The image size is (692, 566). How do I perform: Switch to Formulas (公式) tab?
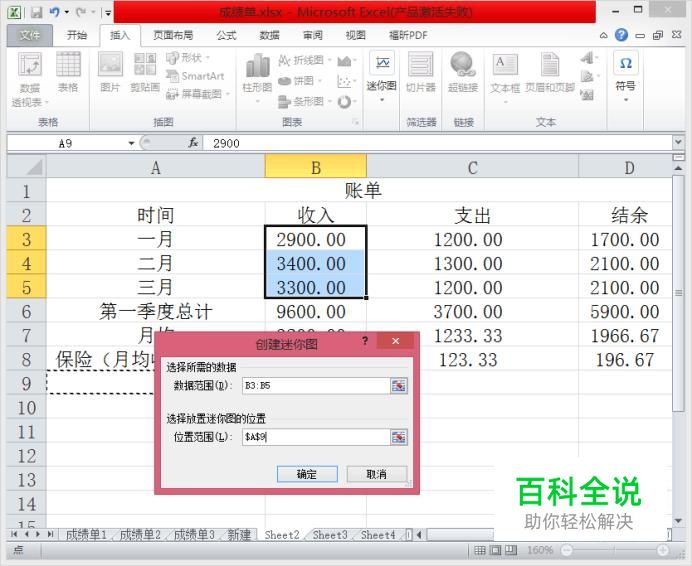(x=227, y=35)
